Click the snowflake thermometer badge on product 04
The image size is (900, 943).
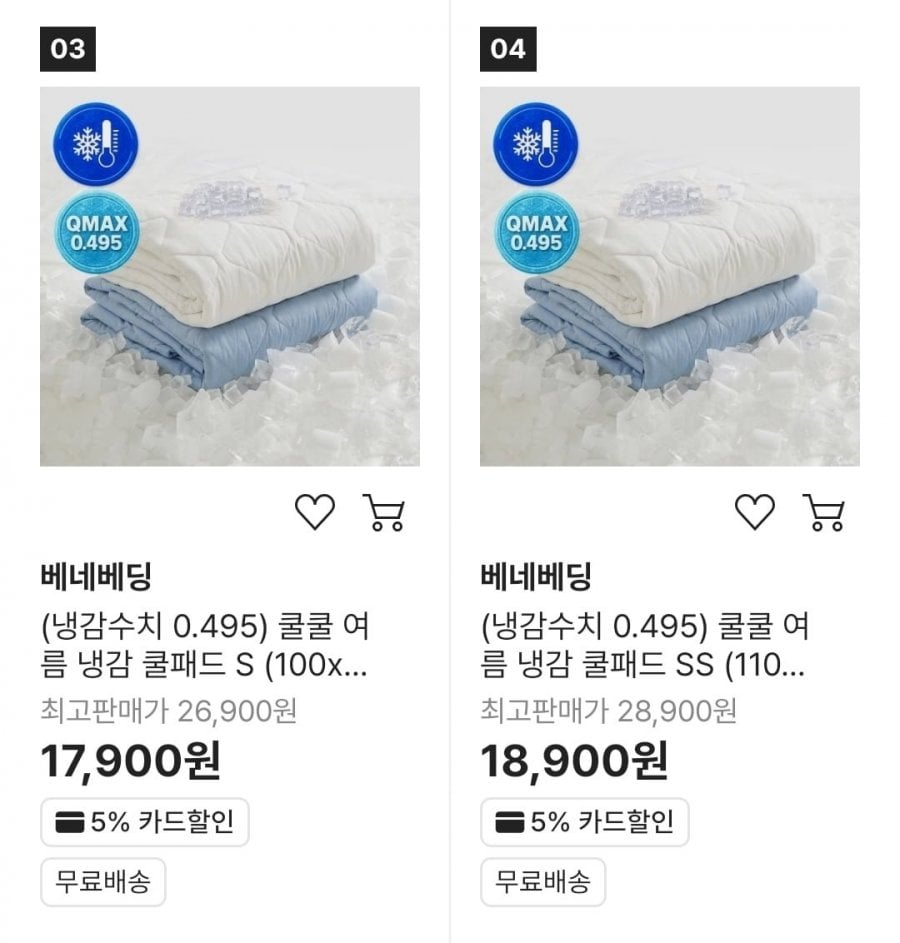coord(536,144)
